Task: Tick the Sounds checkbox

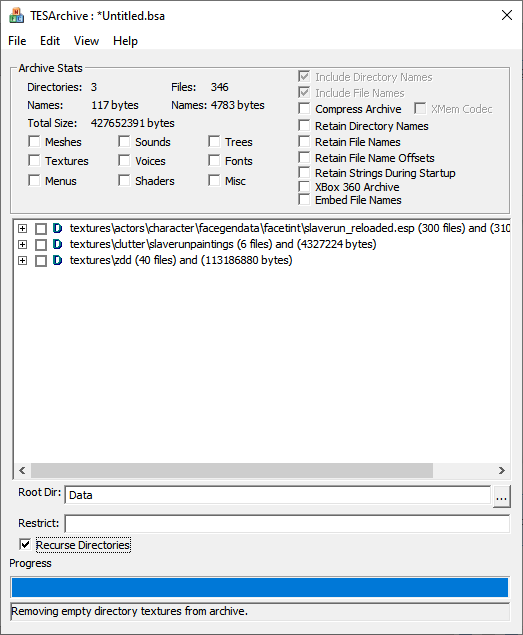Action: tap(124, 142)
